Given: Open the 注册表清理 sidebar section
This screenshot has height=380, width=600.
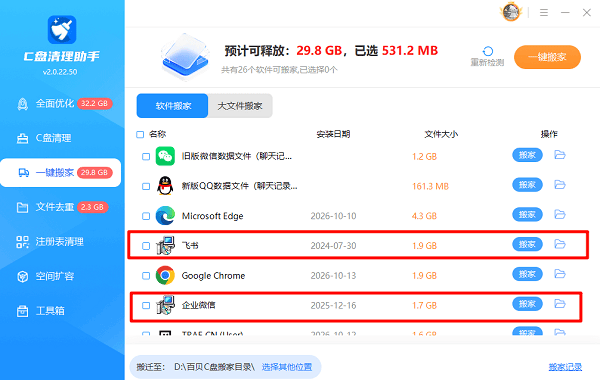Looking at the screenshot, I should (x=61, y=241).
